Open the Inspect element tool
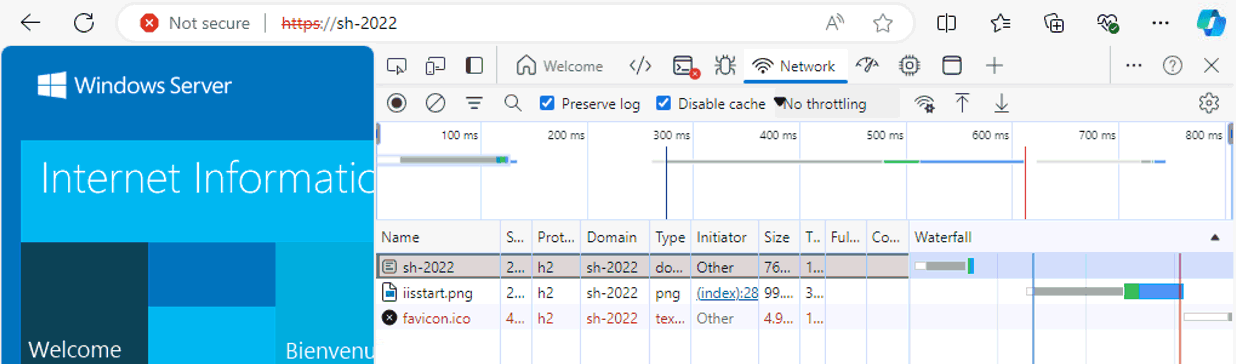1236x364 pixels. (397, 66)
